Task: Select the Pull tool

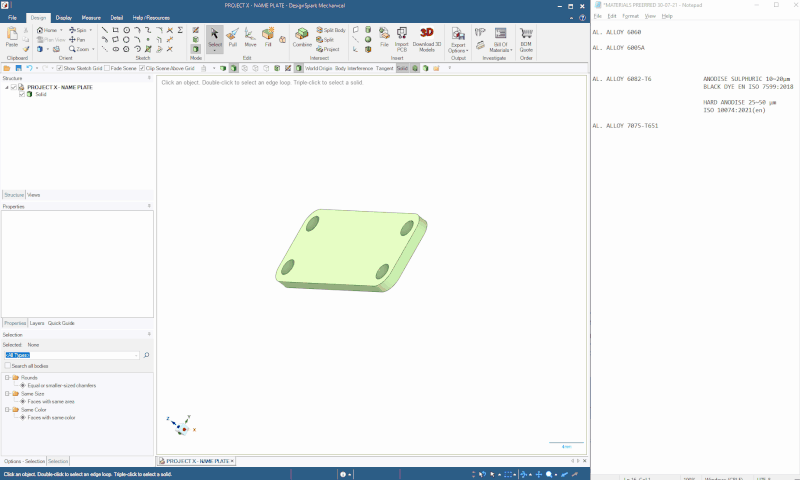Action: (233, 37)
